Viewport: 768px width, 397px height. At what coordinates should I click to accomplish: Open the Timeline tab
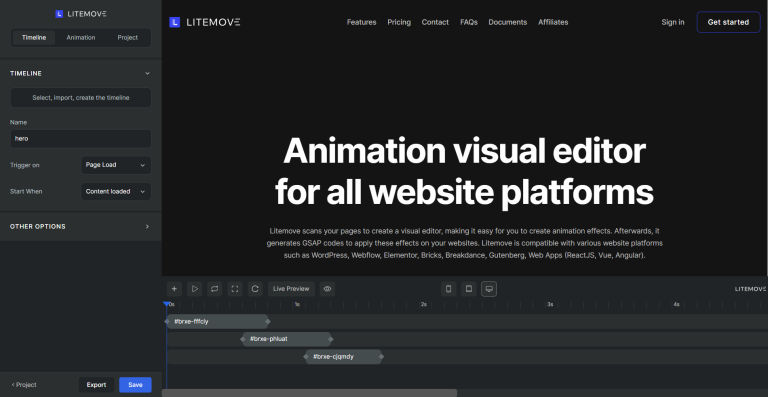click(34, 38)
